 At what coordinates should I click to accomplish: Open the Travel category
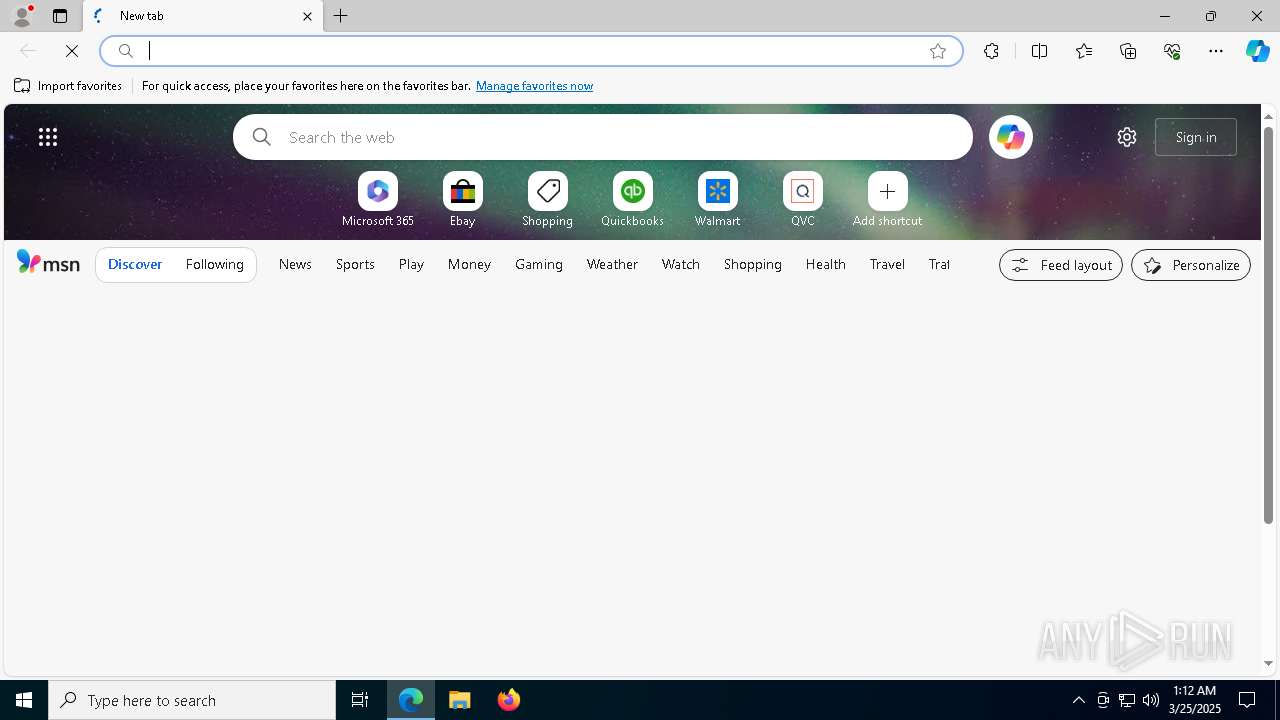pos(887,264)
